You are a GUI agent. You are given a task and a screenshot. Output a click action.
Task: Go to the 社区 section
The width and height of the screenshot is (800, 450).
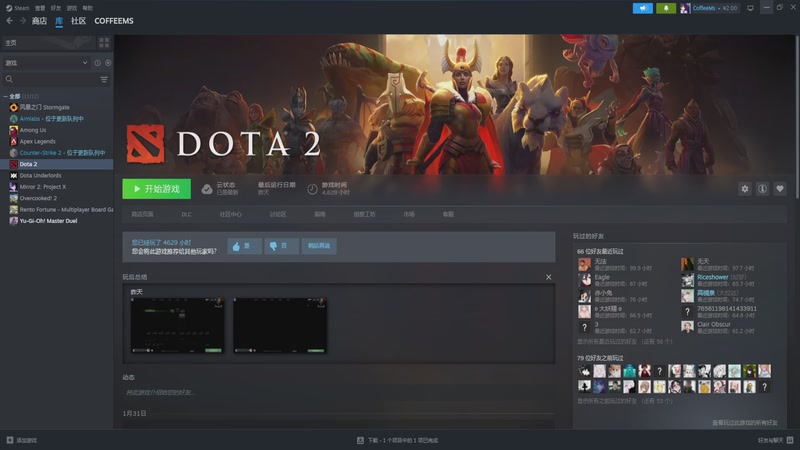click(x=79, y=21)
